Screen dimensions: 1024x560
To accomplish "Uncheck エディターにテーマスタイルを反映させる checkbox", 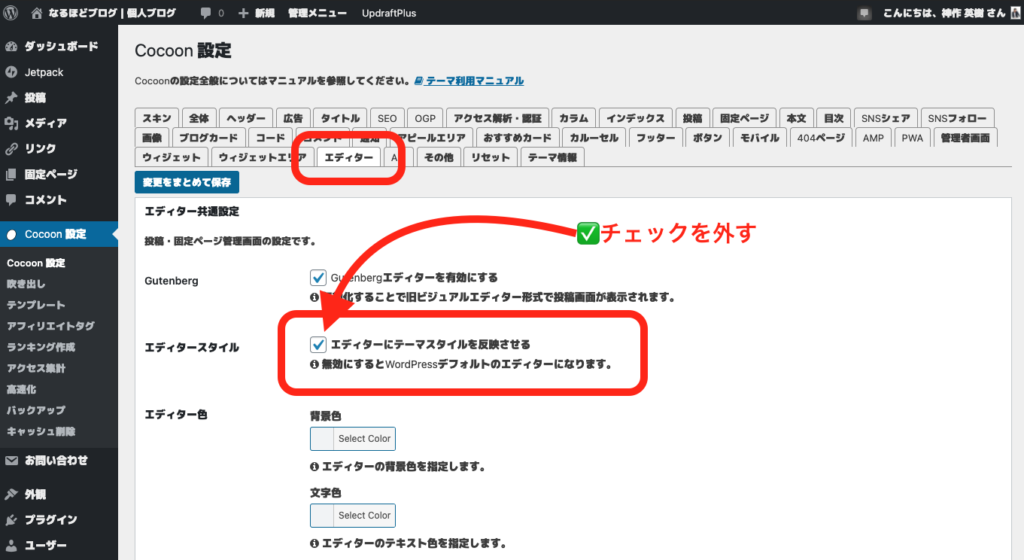I will point(318,344).
